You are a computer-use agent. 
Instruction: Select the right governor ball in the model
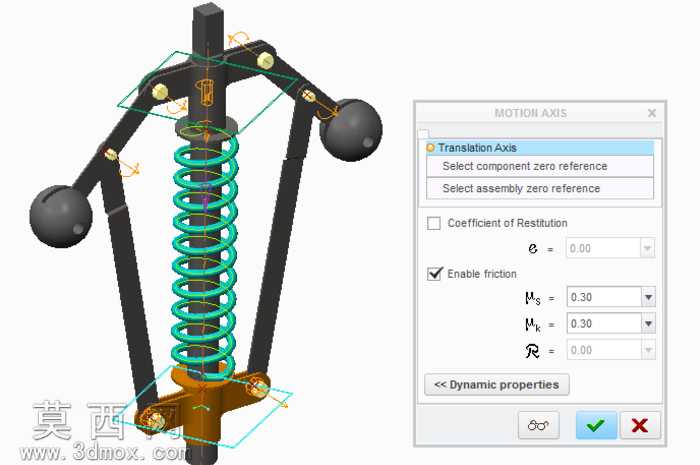351,130
